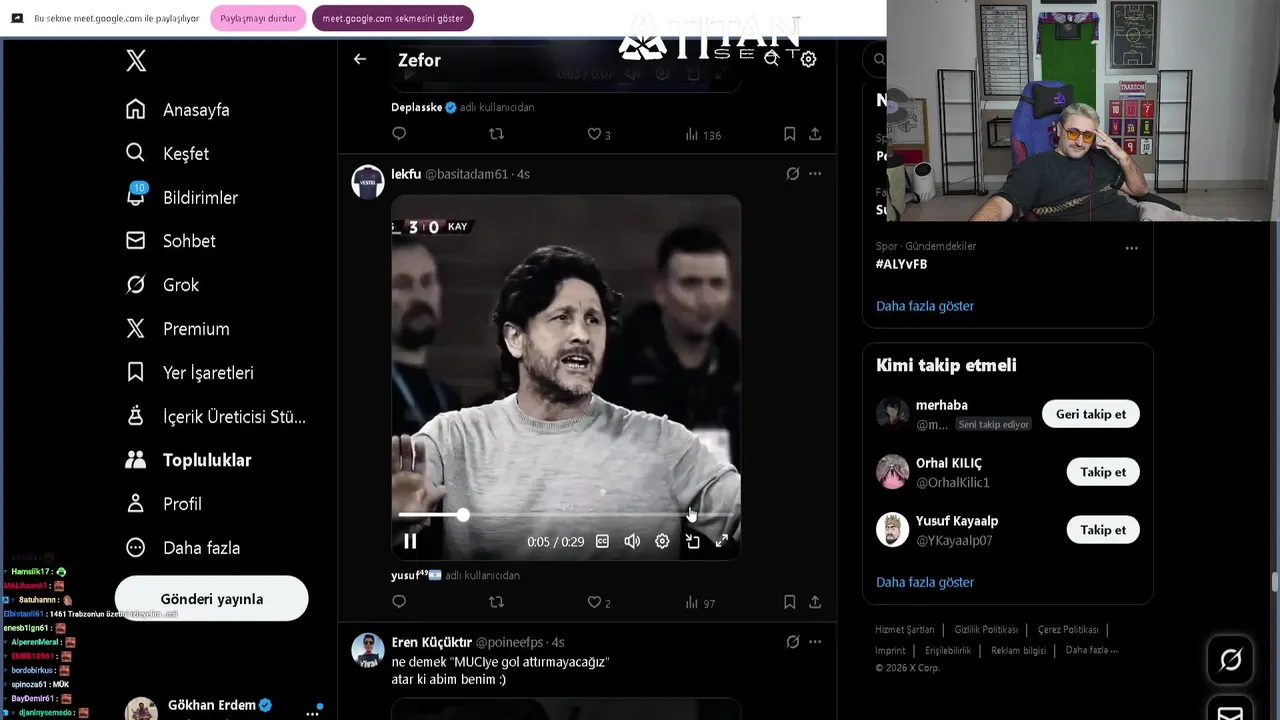Click Paylaşmayı durdur to stop sharing
This screenshot has width=1280, height=720.
pos(258,18)
